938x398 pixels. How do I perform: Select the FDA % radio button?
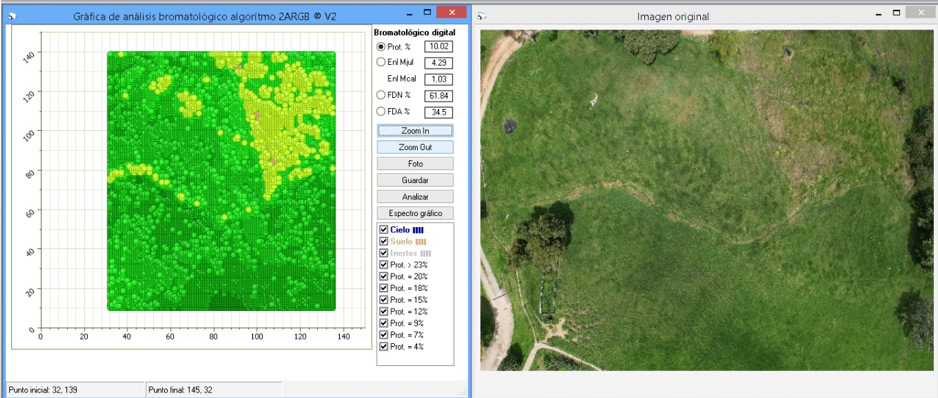tap(381, 111)
